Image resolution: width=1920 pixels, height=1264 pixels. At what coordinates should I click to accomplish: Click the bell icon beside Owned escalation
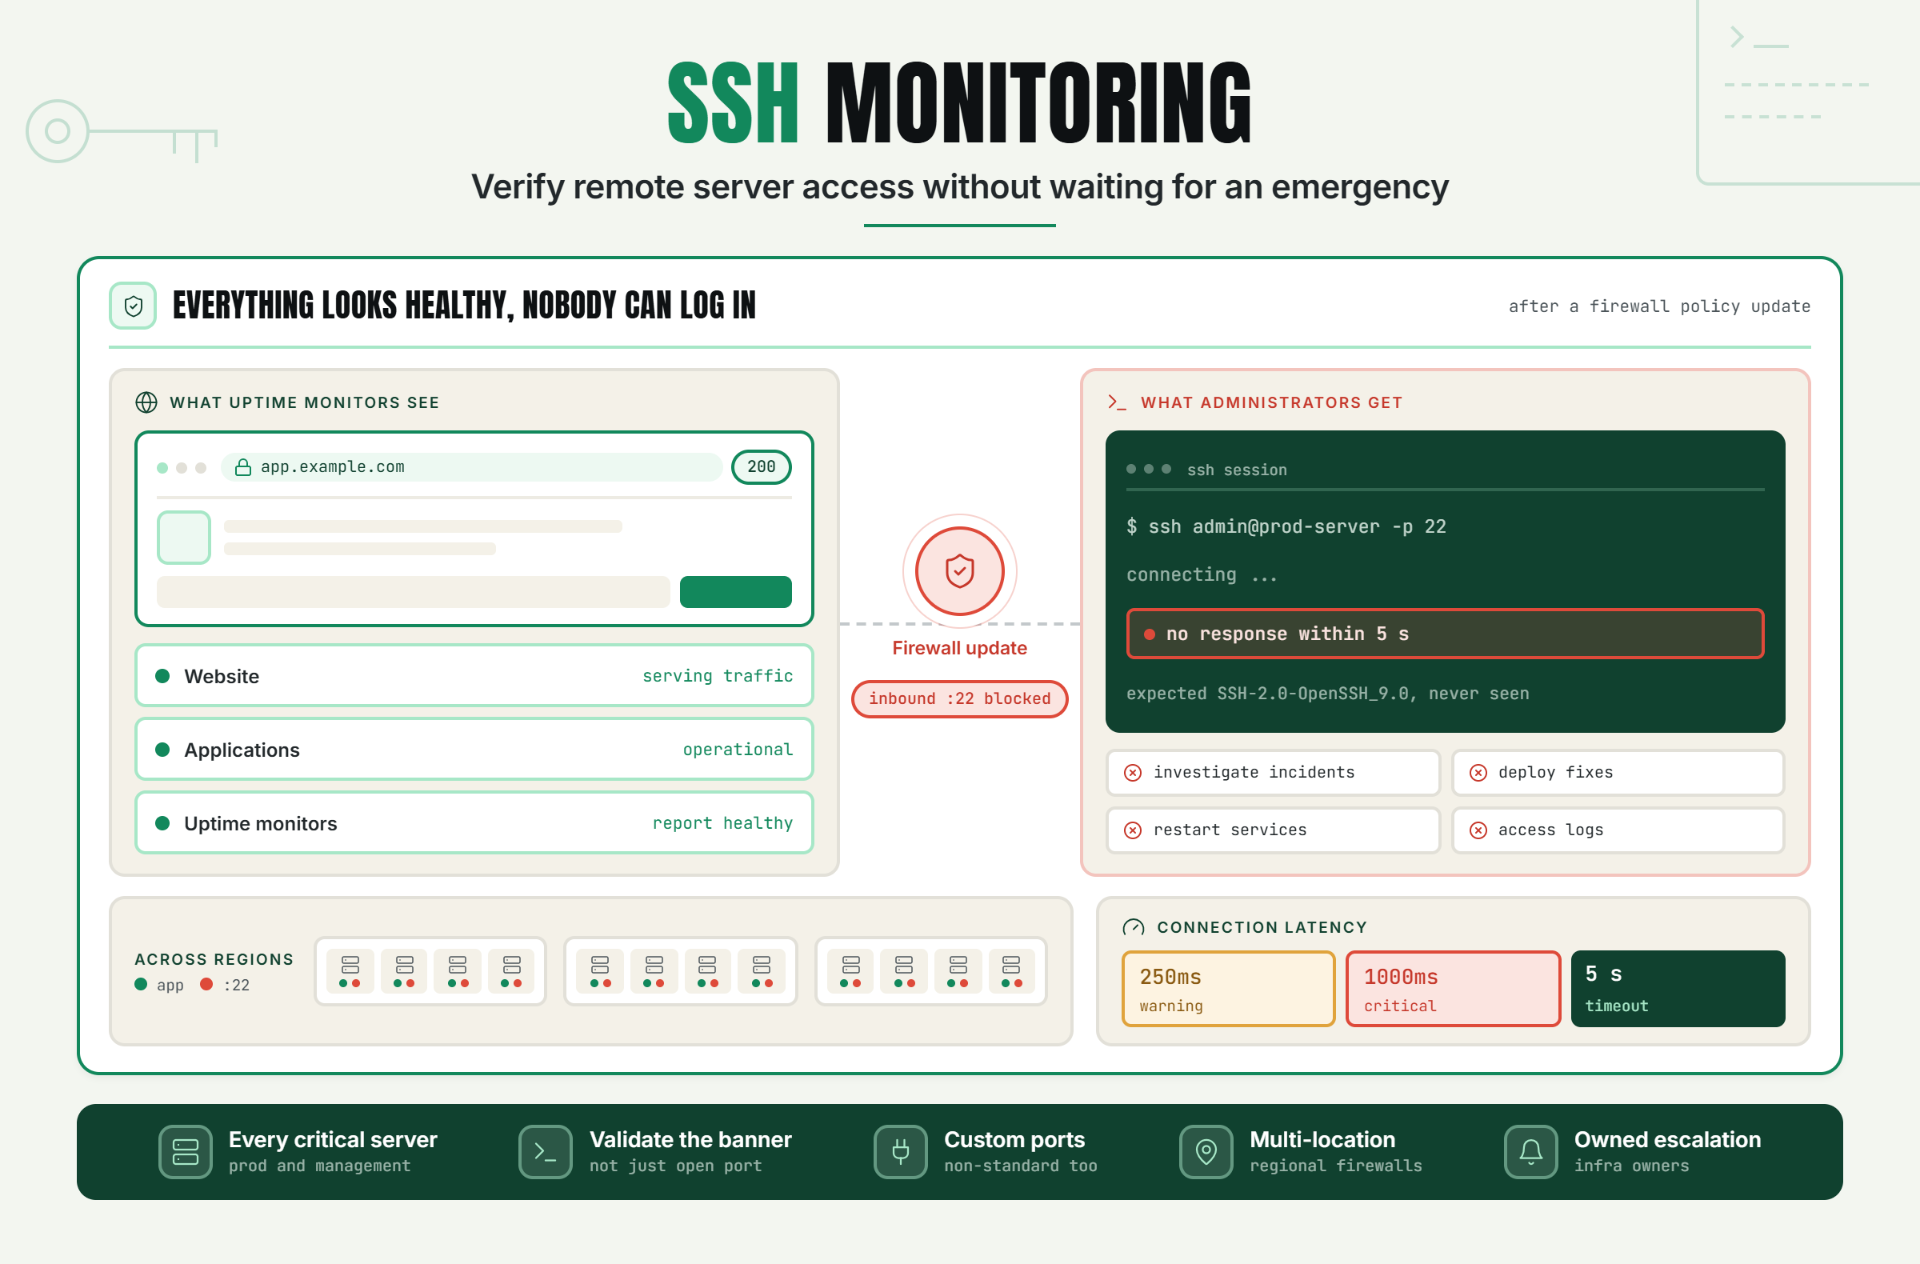[x=1531, y=1152]
